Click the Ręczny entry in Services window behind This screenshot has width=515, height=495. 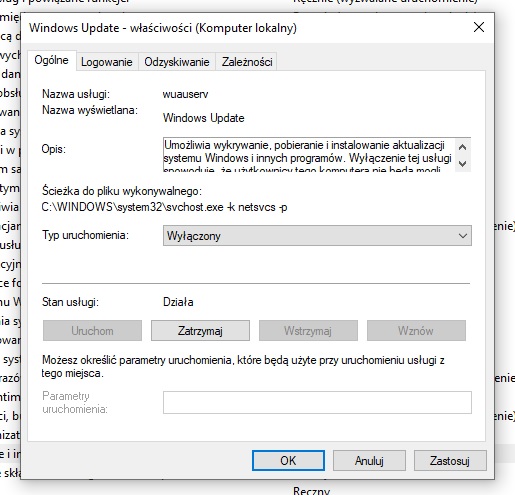click(312, 491)
